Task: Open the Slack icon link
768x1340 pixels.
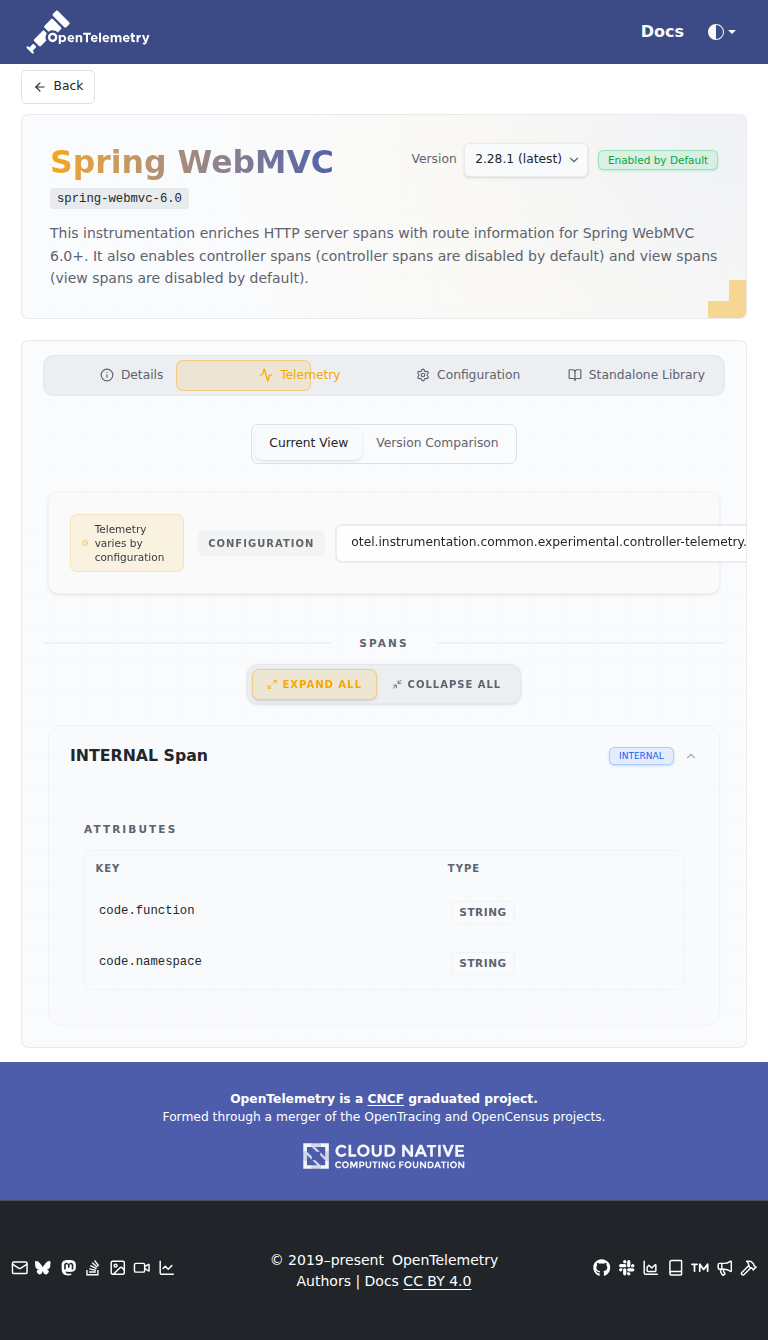Action: pyautogui.click(x=626, y=1268)
